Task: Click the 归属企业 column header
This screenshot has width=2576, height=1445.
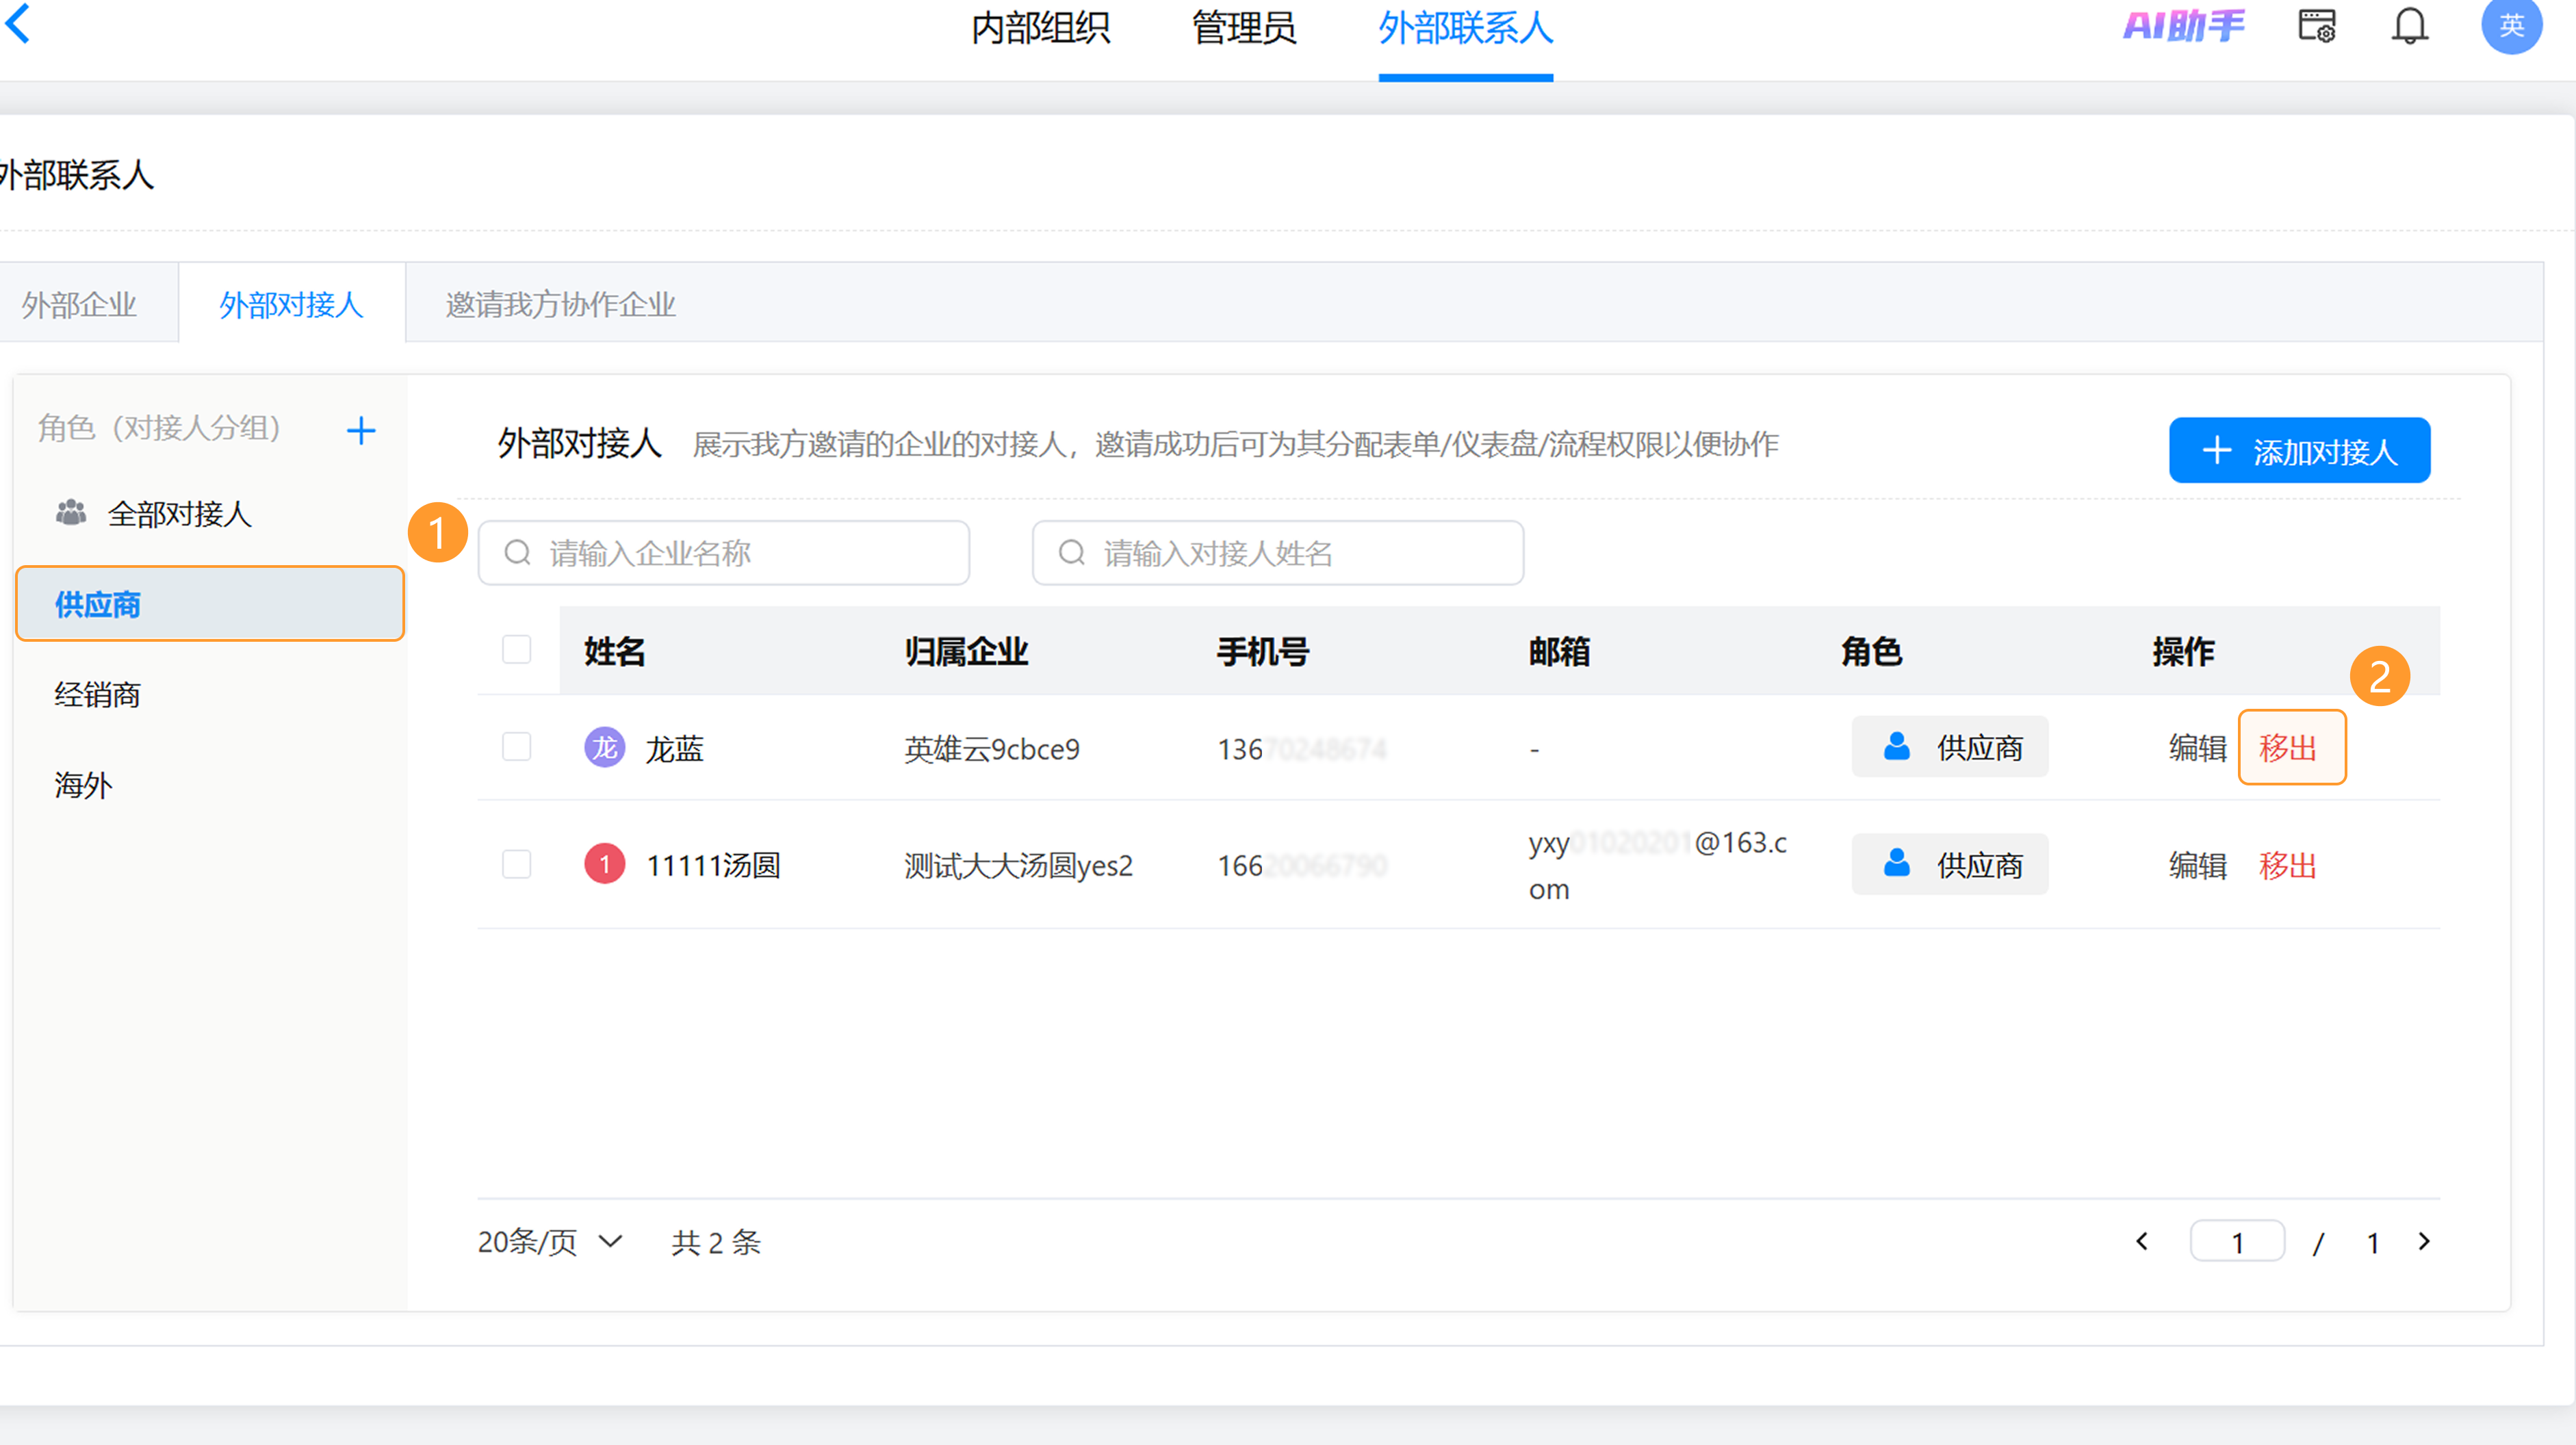Action: [966, 651]
